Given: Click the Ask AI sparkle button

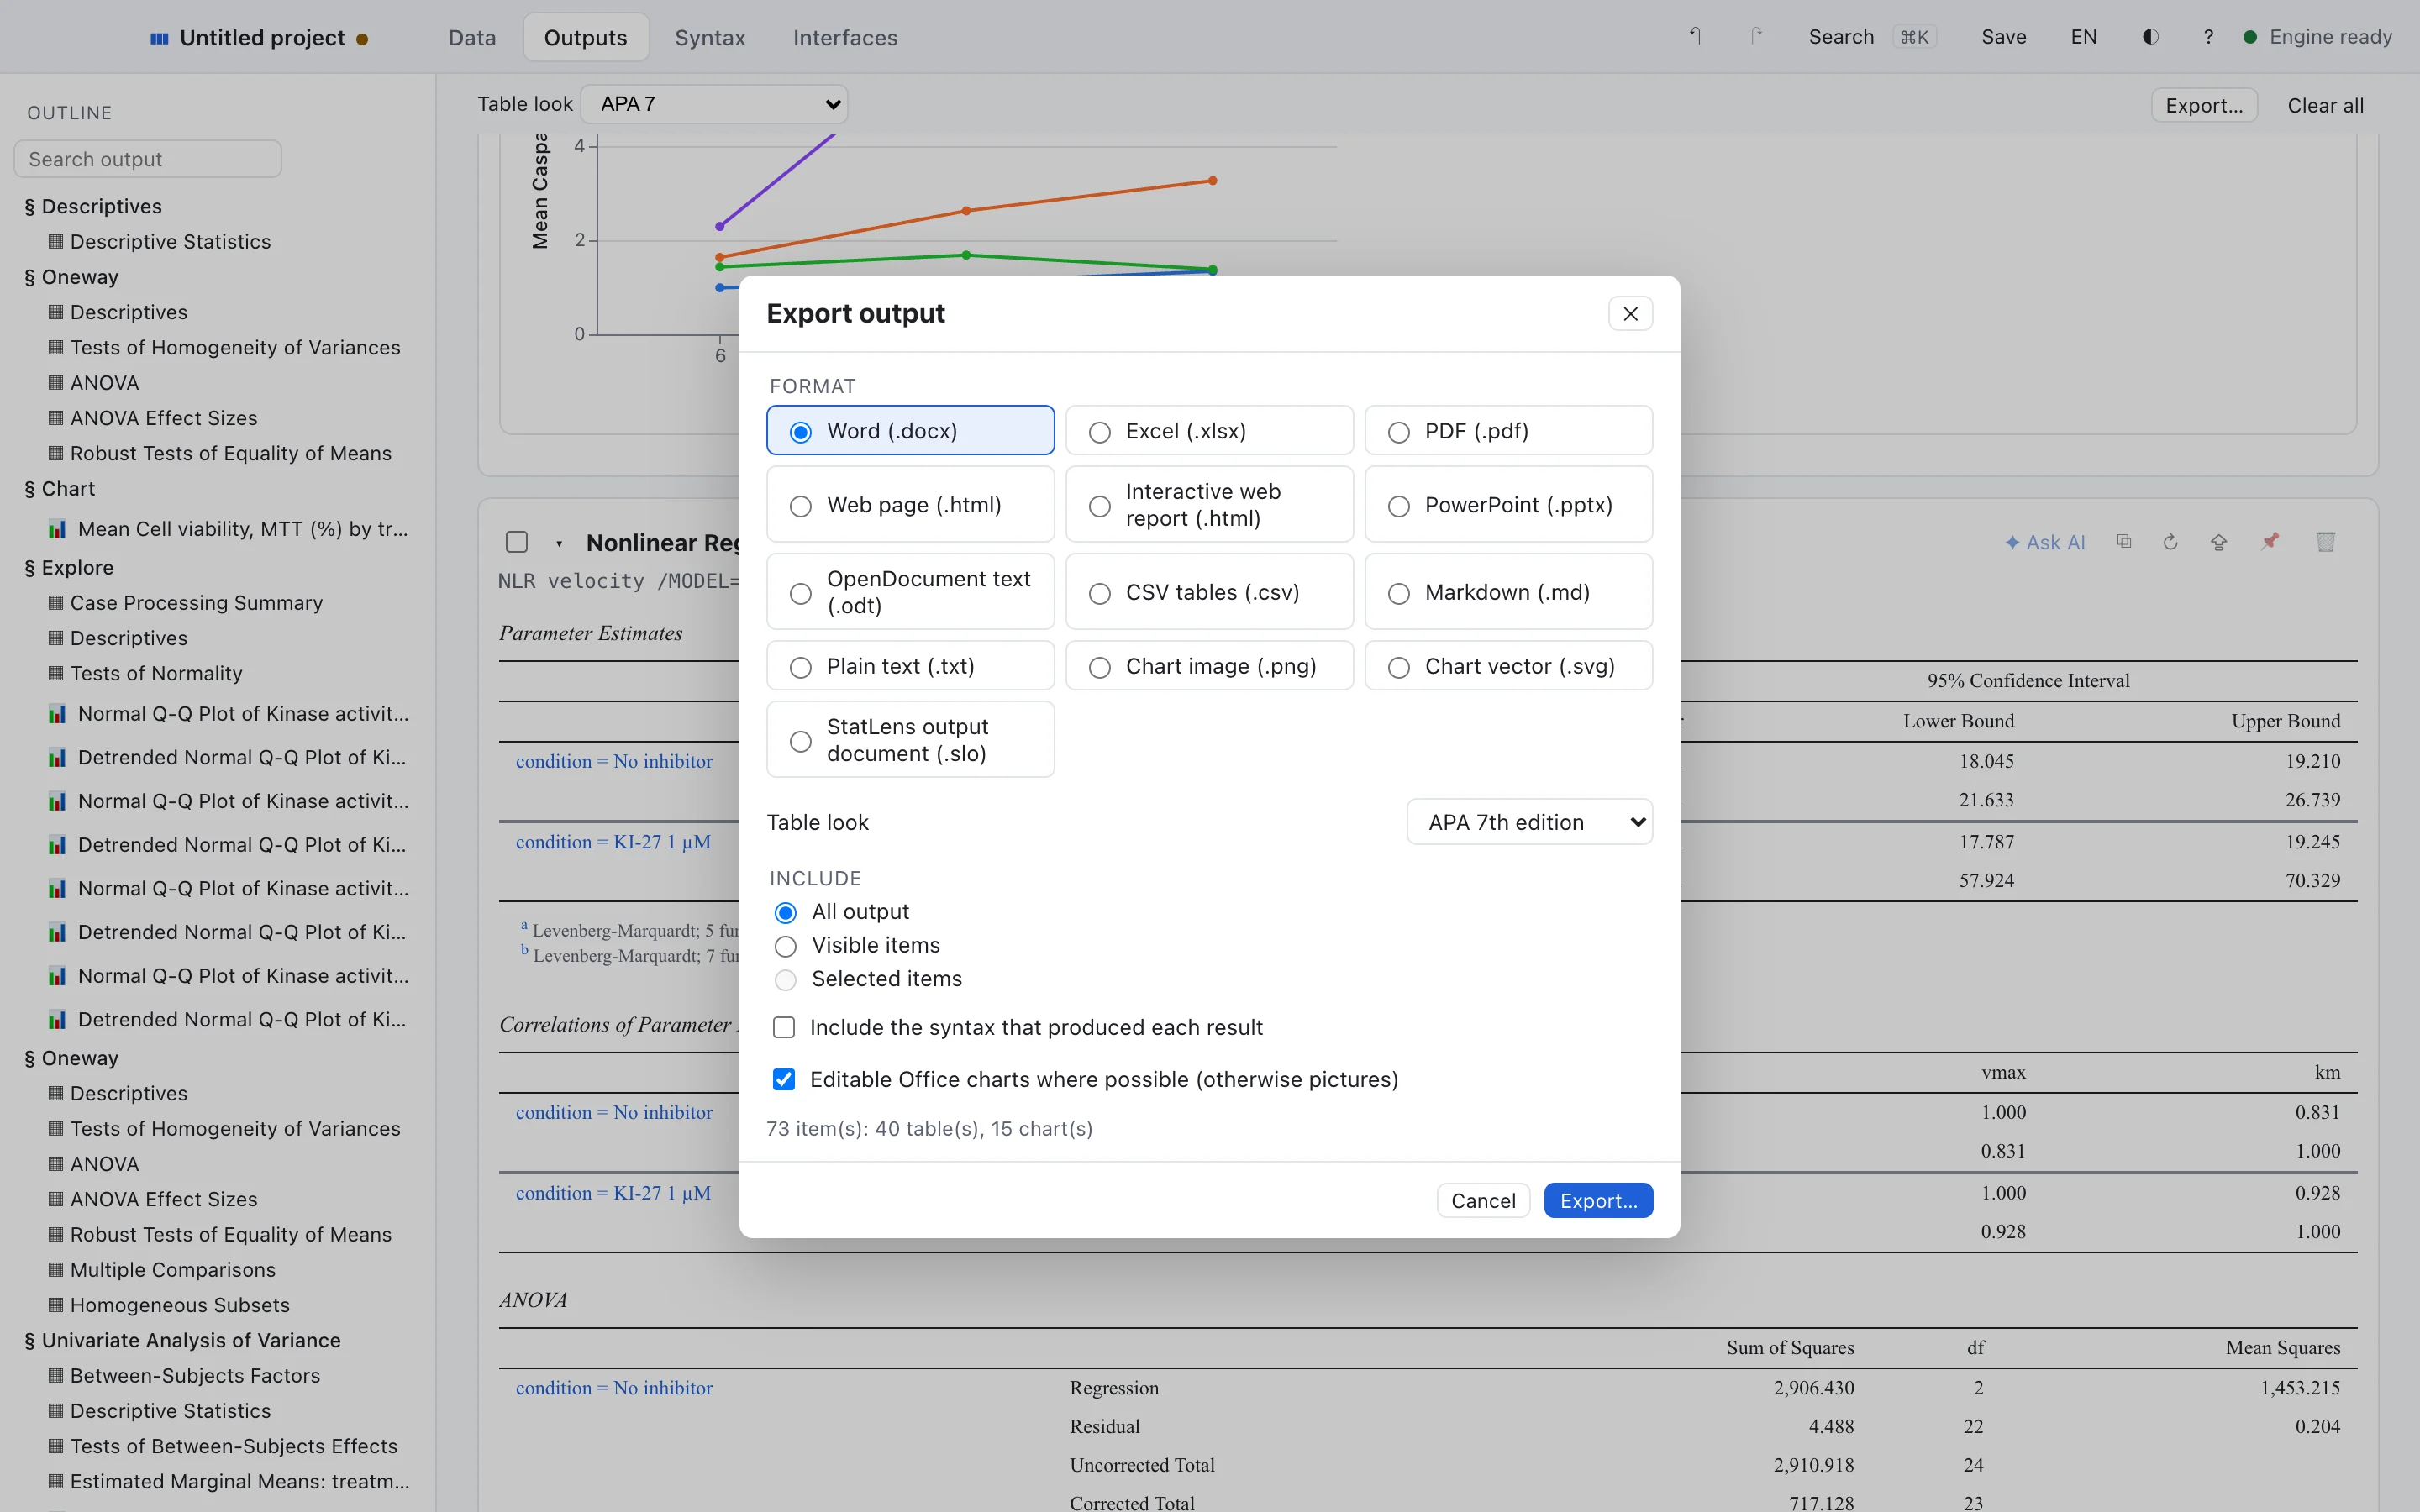Looking at the screenshot, I should (2044, 542).
